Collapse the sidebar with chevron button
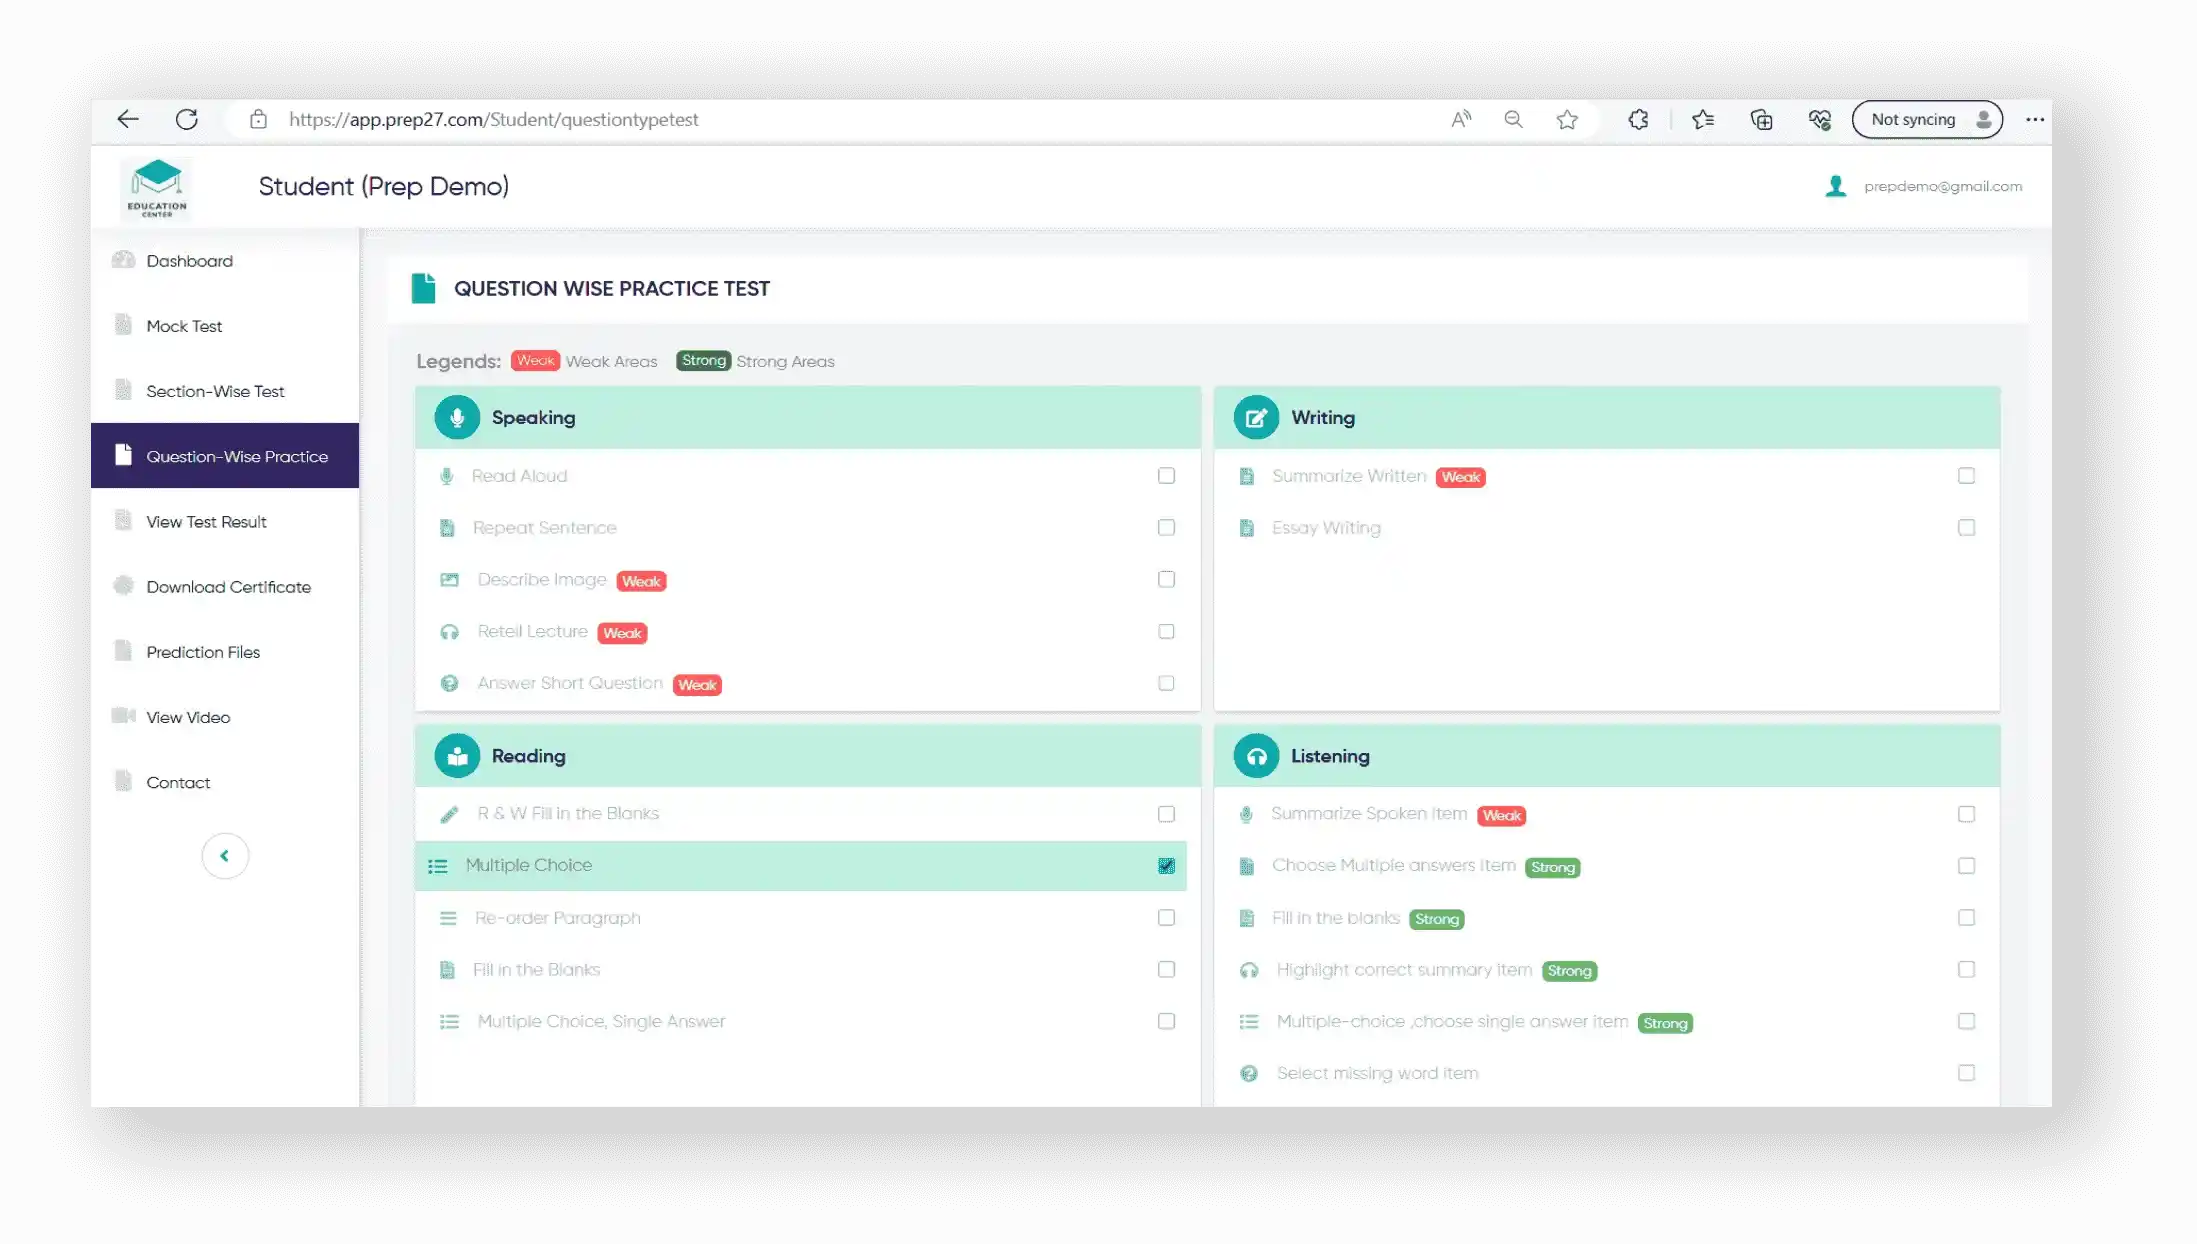 (225, 856)
